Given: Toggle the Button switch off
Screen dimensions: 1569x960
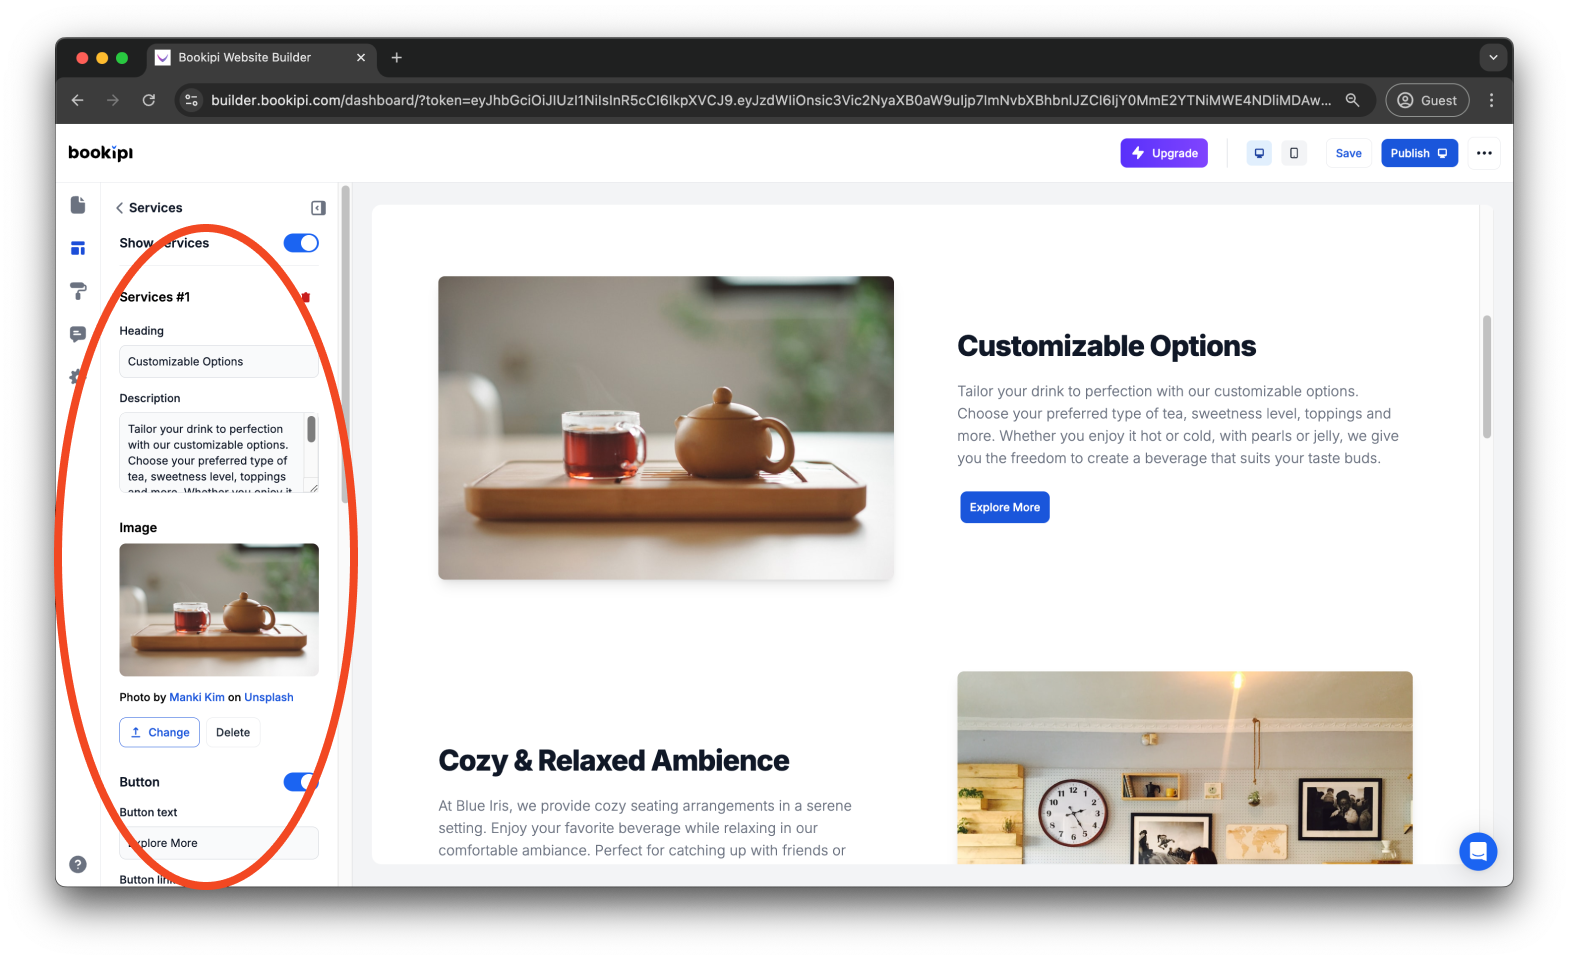Looking at the screenshot, I should point(301,782).
